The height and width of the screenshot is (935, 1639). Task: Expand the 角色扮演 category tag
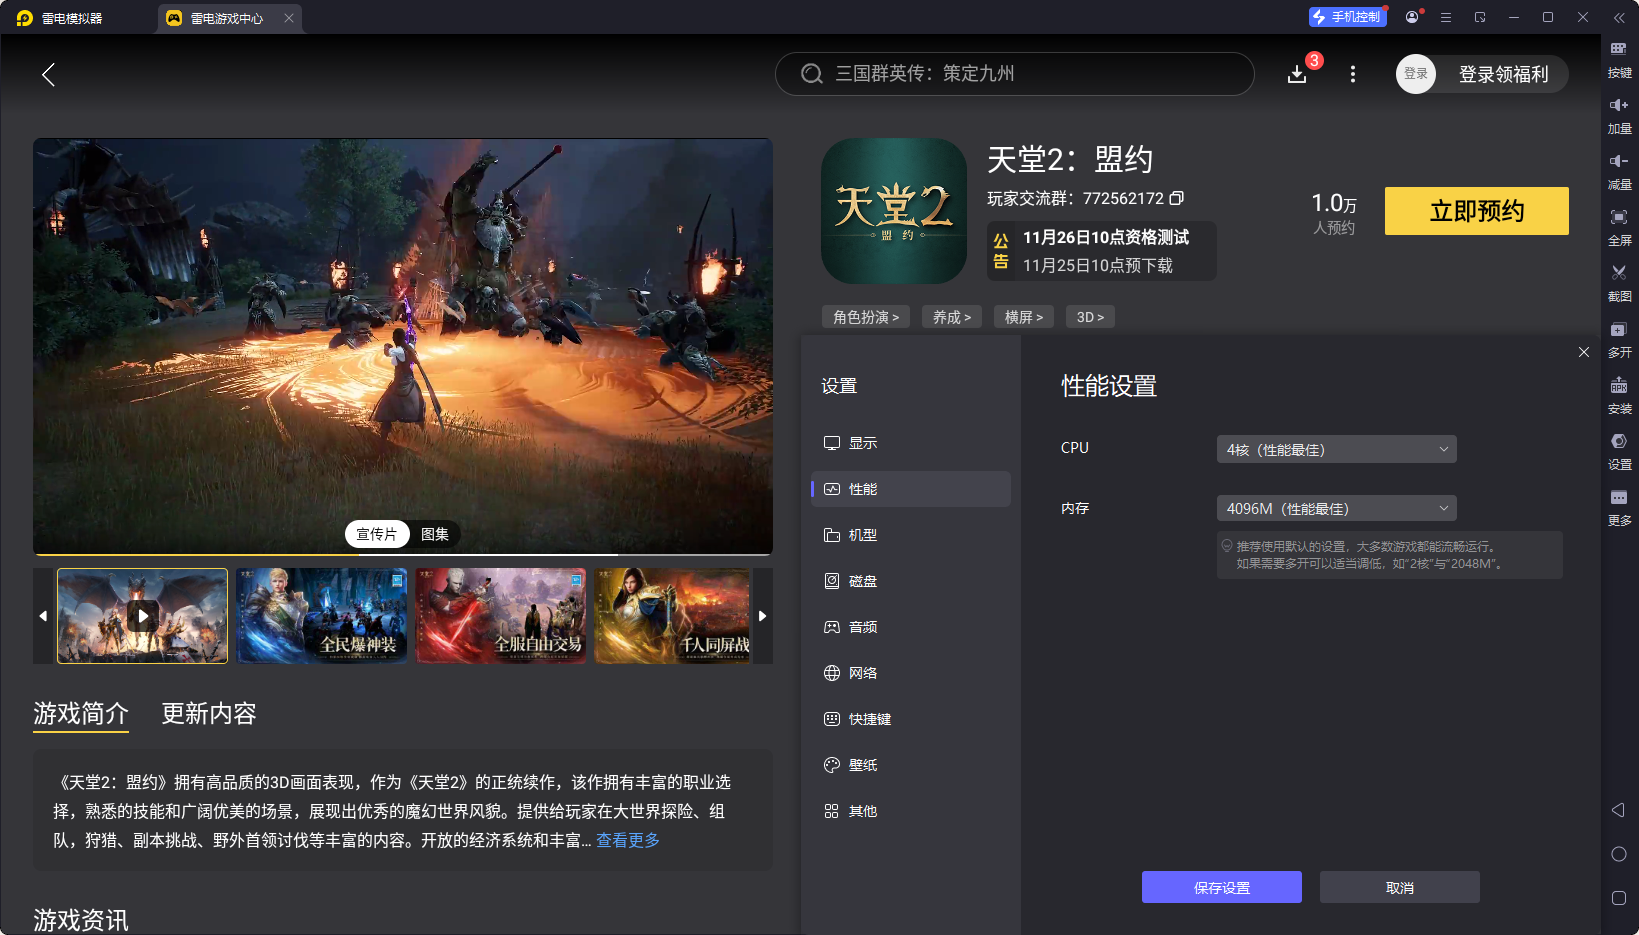coord(865,316)
